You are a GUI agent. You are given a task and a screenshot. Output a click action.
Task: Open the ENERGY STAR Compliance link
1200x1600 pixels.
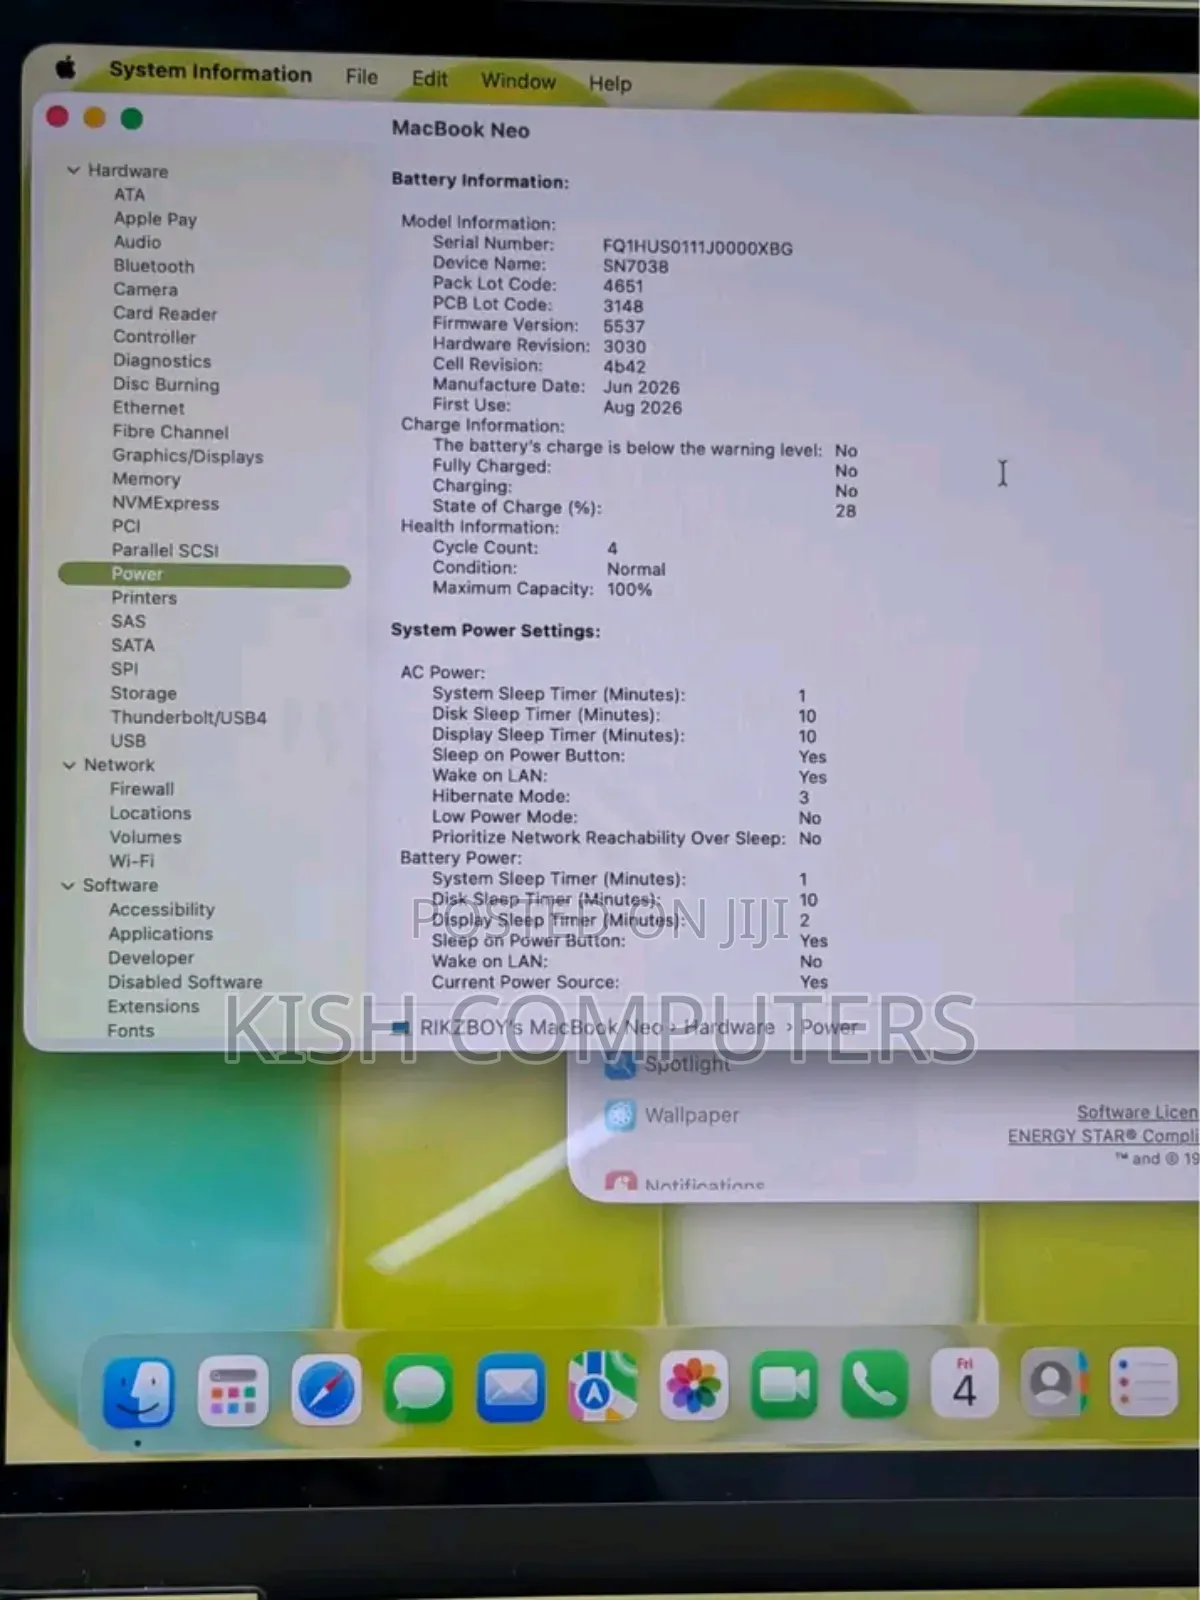[x=1103, y=1136]
